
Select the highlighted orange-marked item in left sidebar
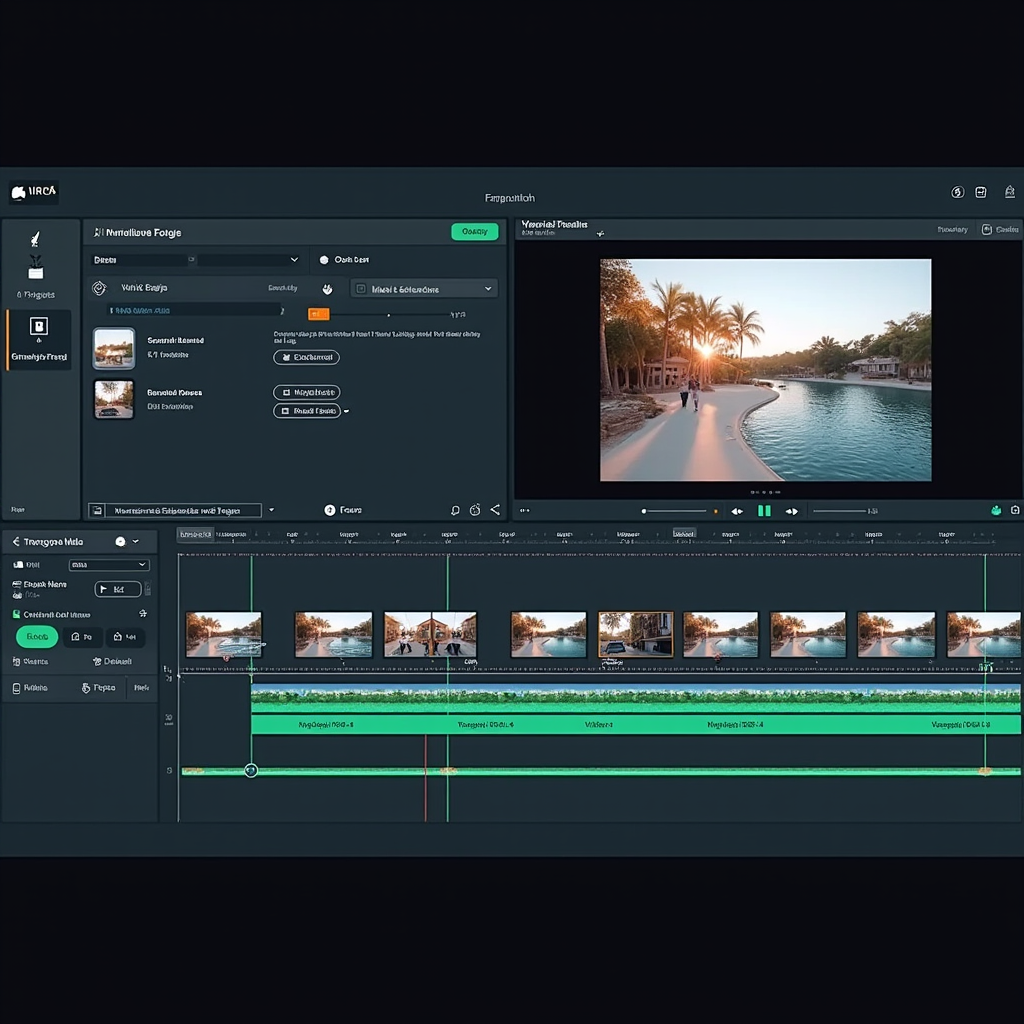click(39, 340)
